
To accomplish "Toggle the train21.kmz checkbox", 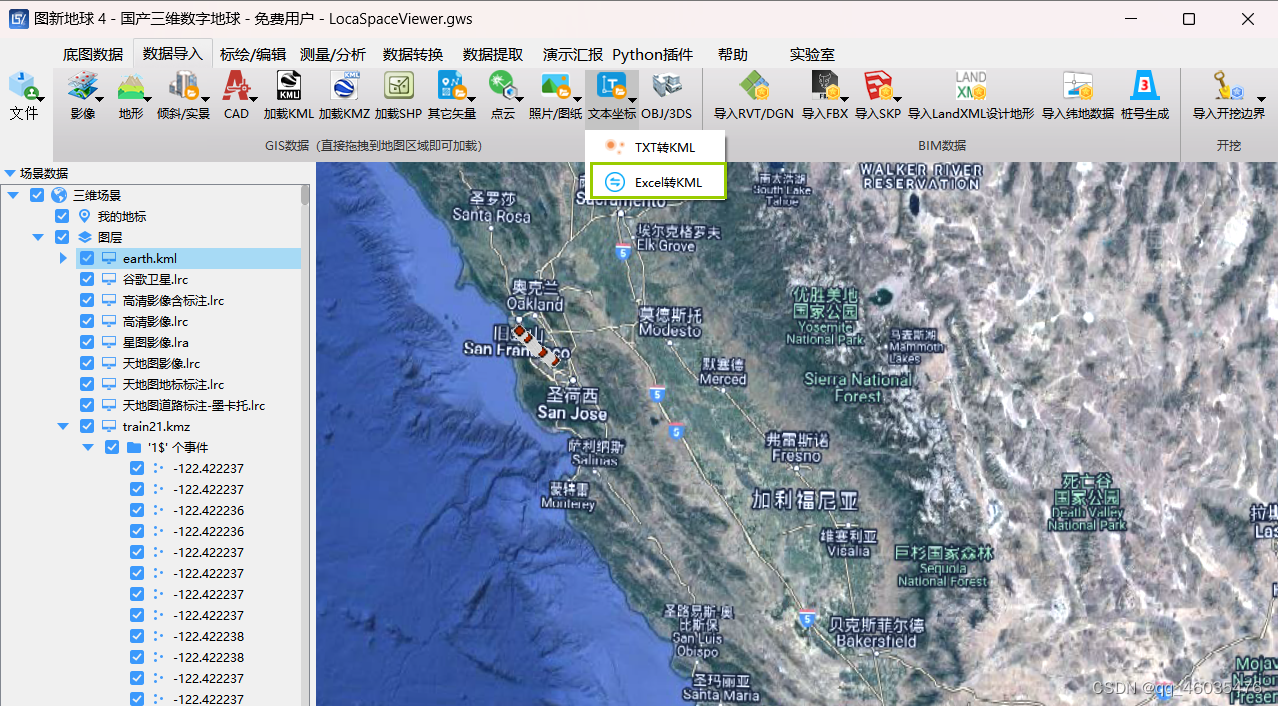I will [x=87, y=426].
